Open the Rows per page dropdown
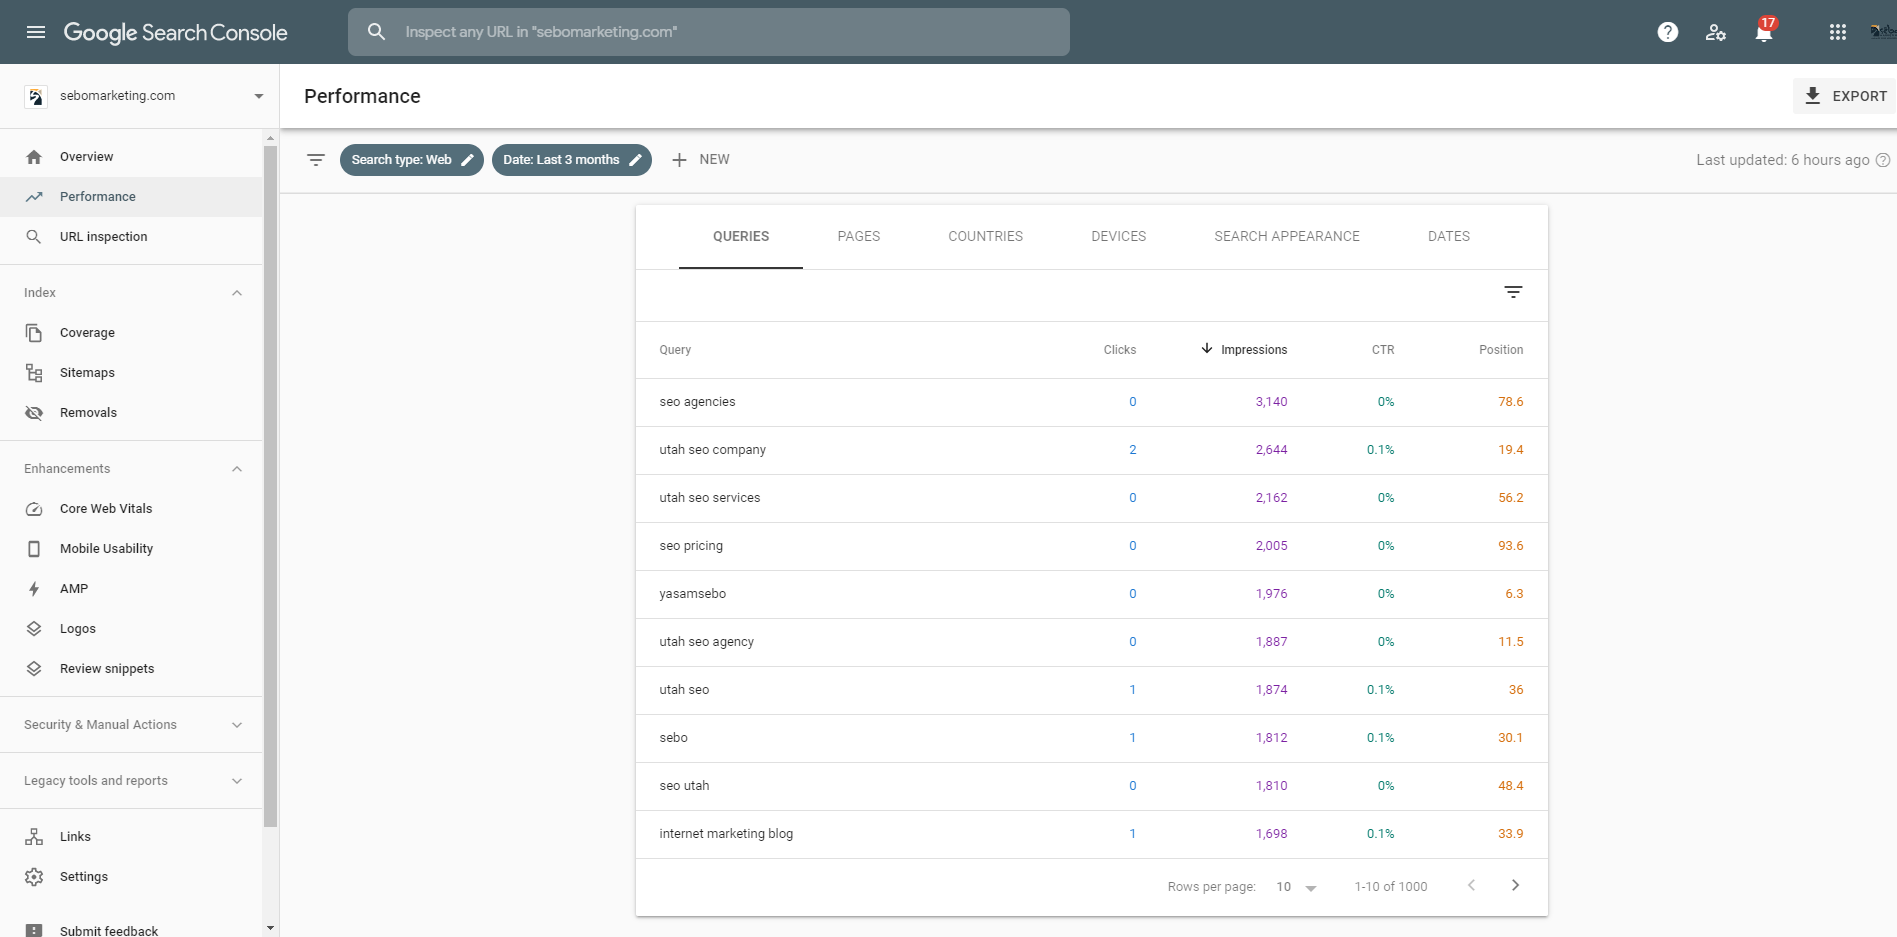1897x937 pixels. pos(1296,887)
